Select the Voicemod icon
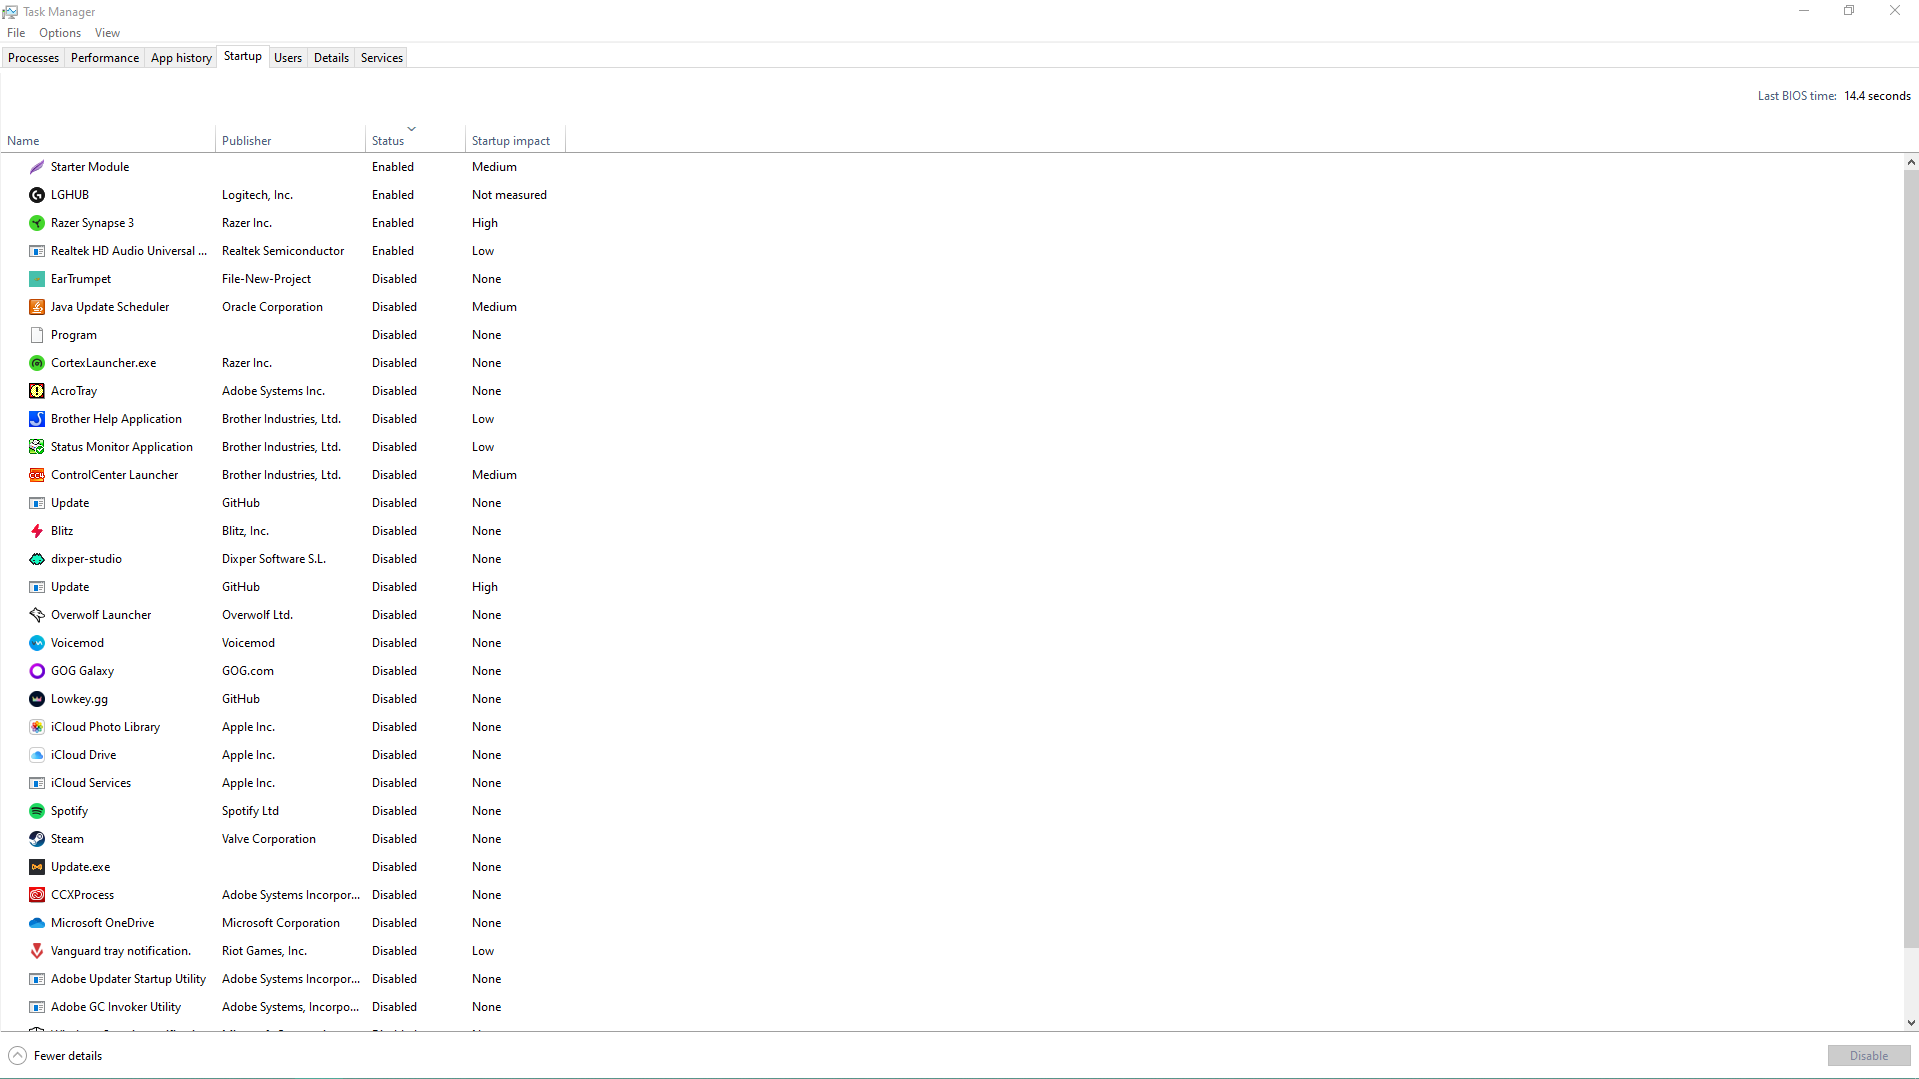Screen dimensions: 1919x1079 point(37,643)
